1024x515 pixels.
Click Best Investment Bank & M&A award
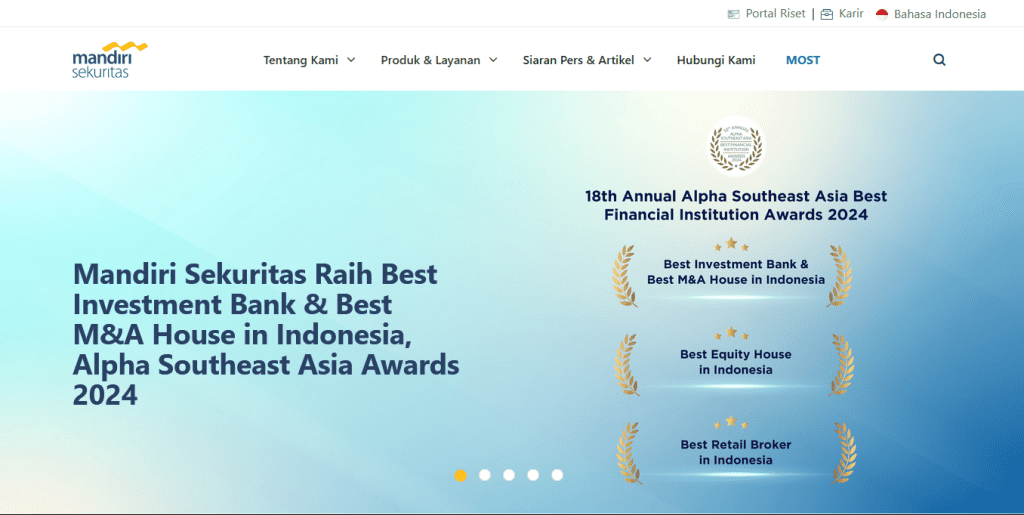735,272
